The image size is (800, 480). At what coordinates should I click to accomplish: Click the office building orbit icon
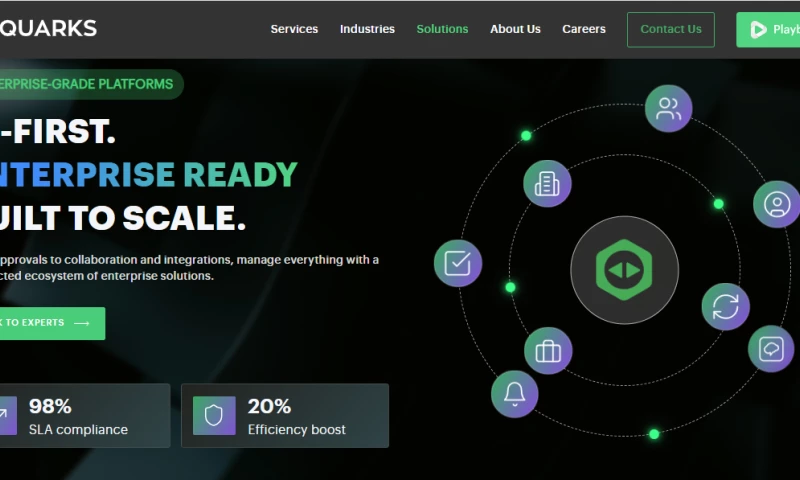pyautogui.click(x=547, y=184)
